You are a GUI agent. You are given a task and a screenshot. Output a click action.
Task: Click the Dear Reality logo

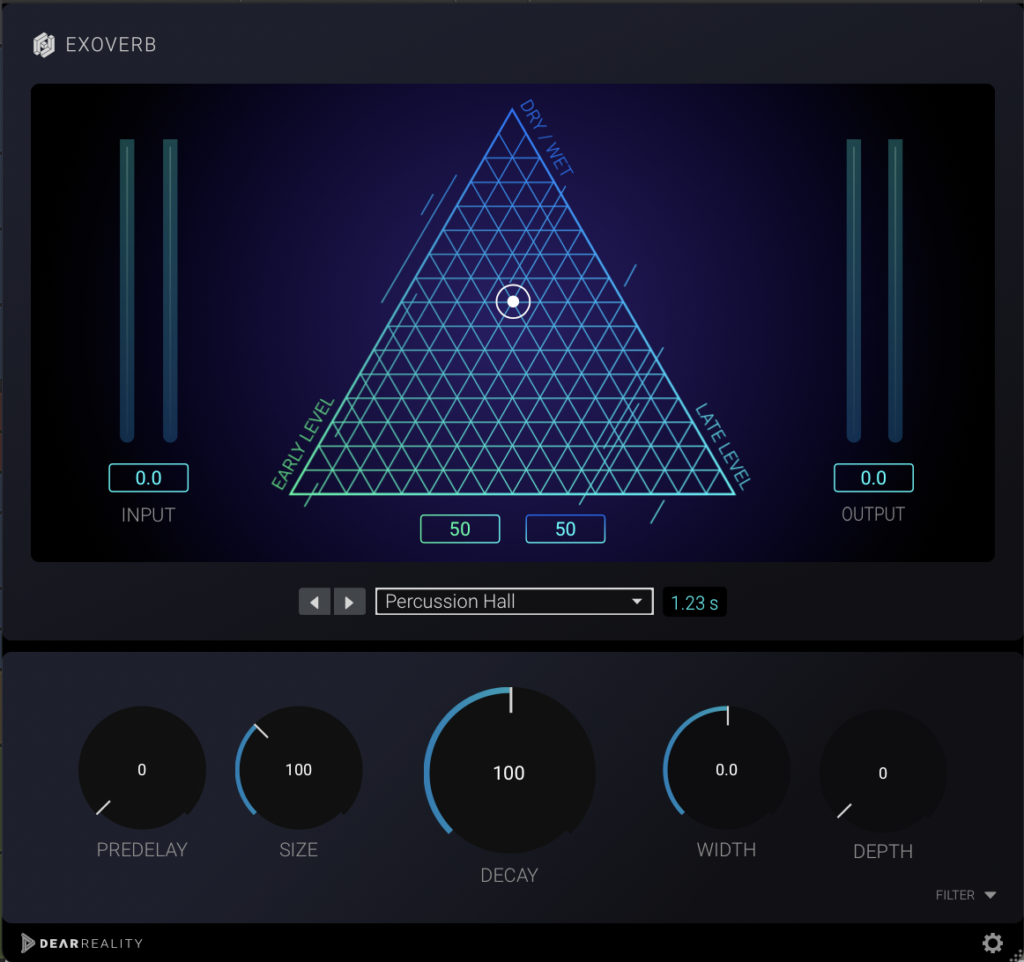point(82,942)
